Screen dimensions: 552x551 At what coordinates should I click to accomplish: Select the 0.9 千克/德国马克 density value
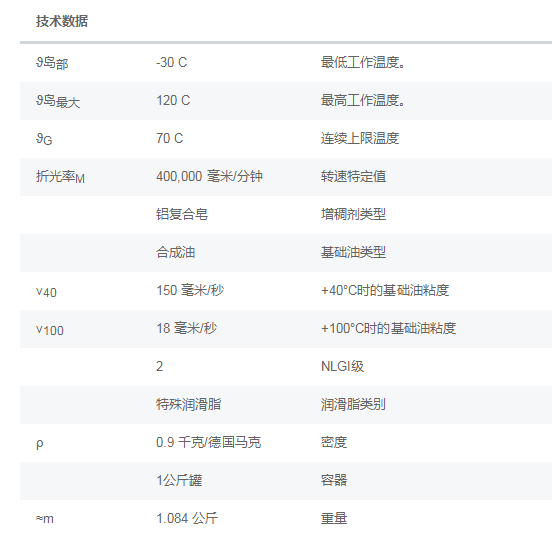pyautogui.click(x=208, y=443)
